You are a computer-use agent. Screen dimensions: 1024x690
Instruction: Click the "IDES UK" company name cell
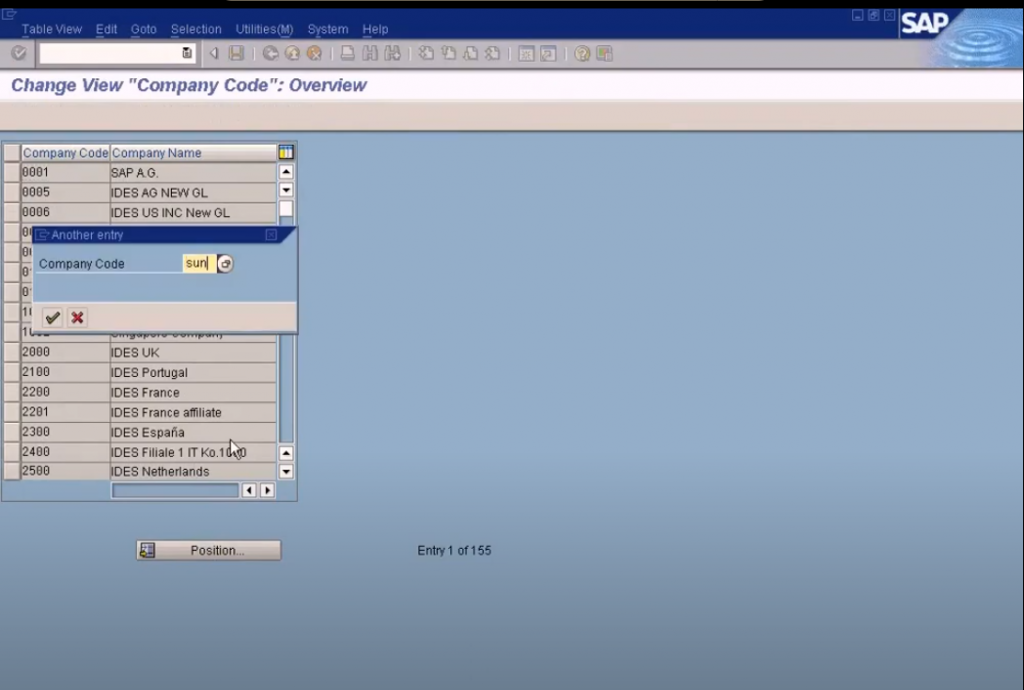click(x=193, y=353)
